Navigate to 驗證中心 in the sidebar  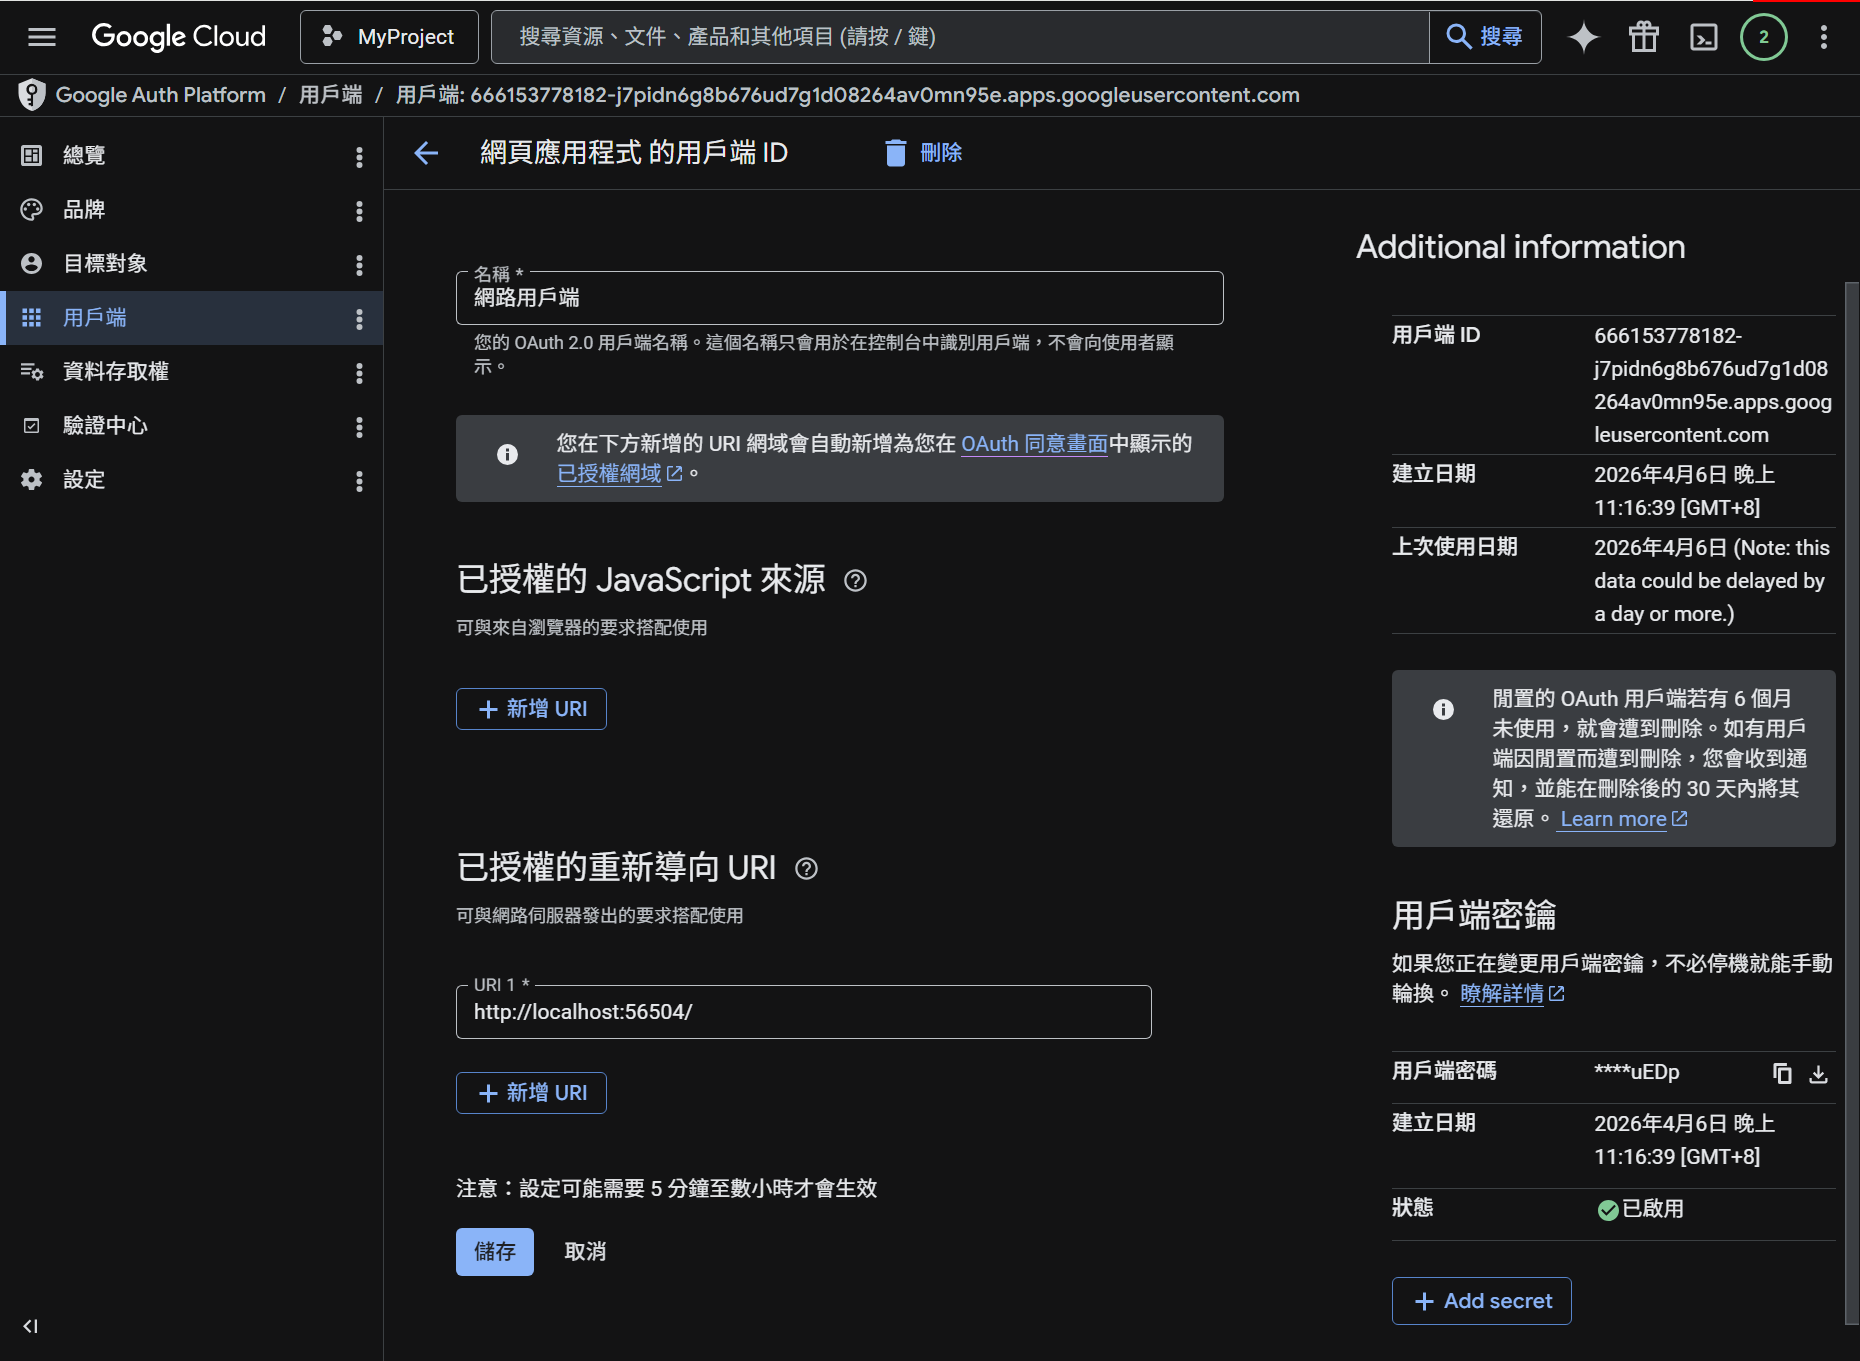(x=105, y=425)
